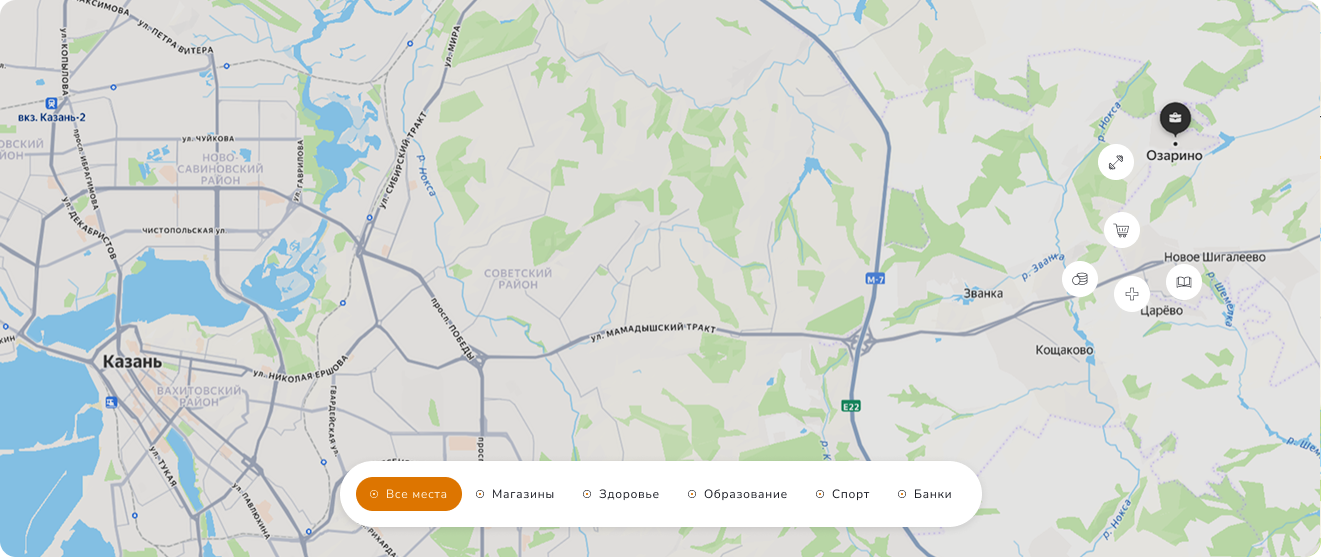Image resolution: width=1321 pixels, height=557 pixels.
Task: Tick the radio dot beside Здоровье
Action: pyautogui.click(x=587, y=494)
